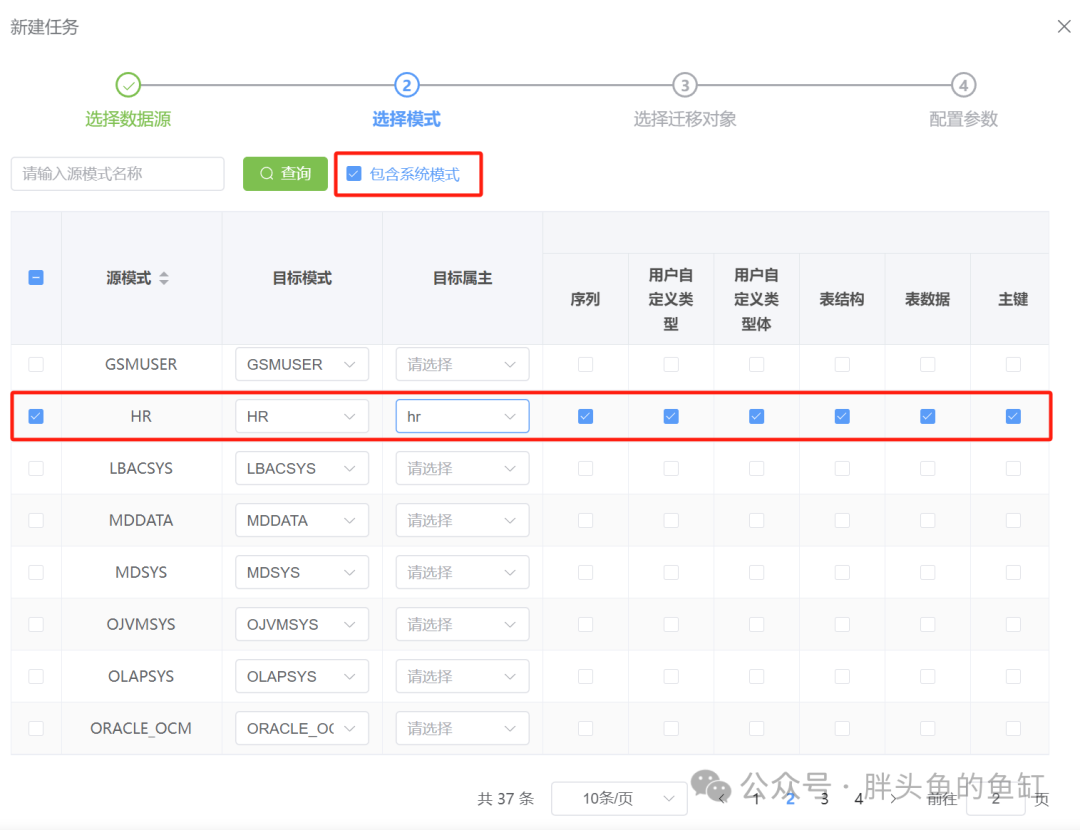Open LBACSYS 目标属主 请选择 dropdown
The height and width of the screenshot is (830, 1080).
pyautogui.click(x=462, y=468)
